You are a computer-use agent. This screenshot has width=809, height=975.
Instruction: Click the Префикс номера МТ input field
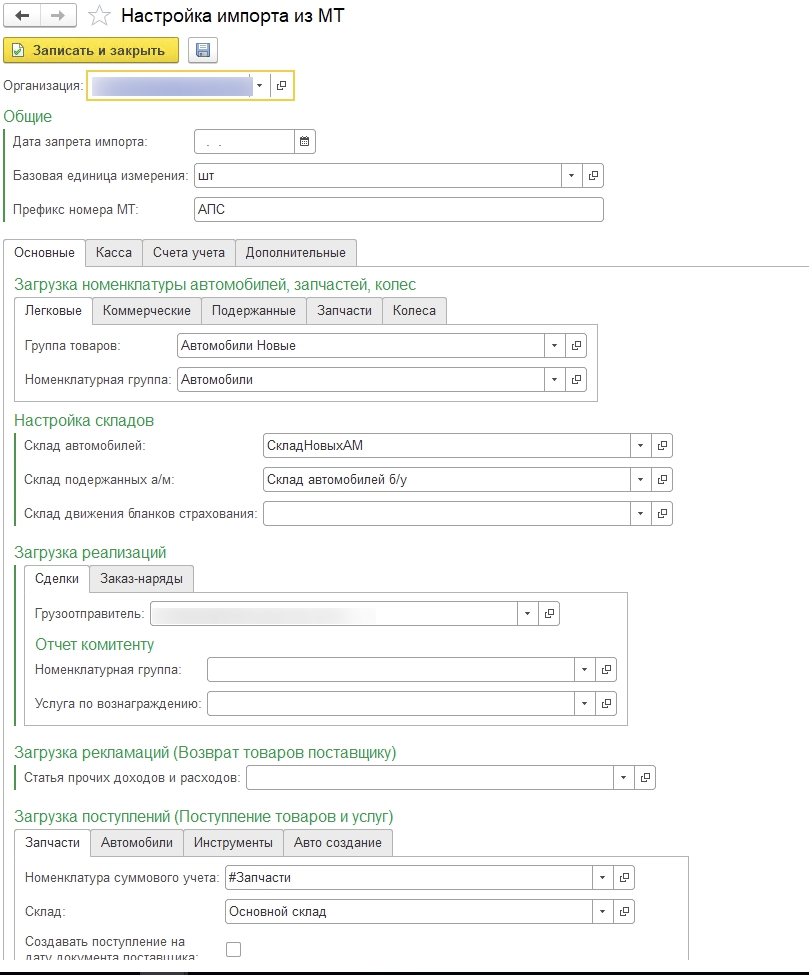[399, 209]
